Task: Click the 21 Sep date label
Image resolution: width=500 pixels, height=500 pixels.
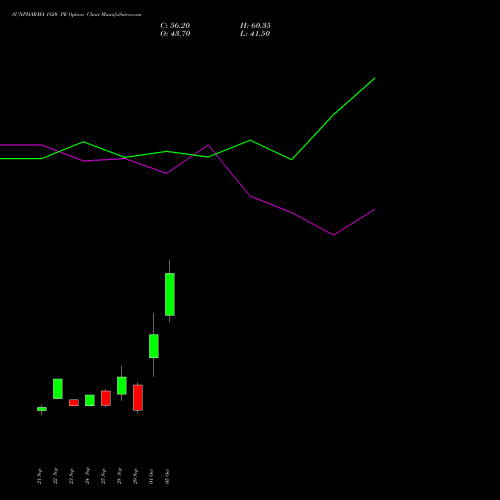Action: [39, 476]
